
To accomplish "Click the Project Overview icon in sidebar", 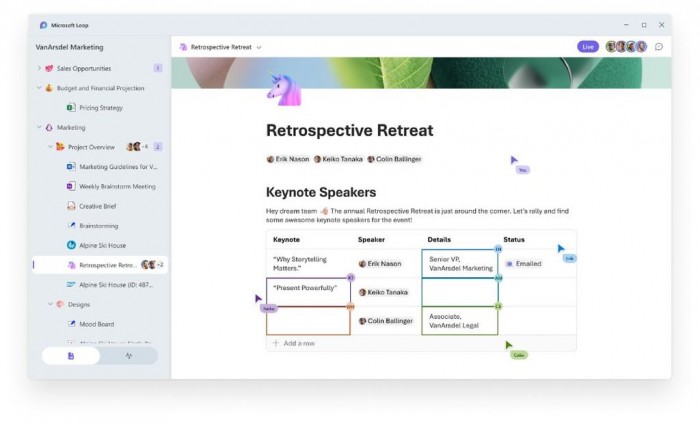I will coord(60,146).
